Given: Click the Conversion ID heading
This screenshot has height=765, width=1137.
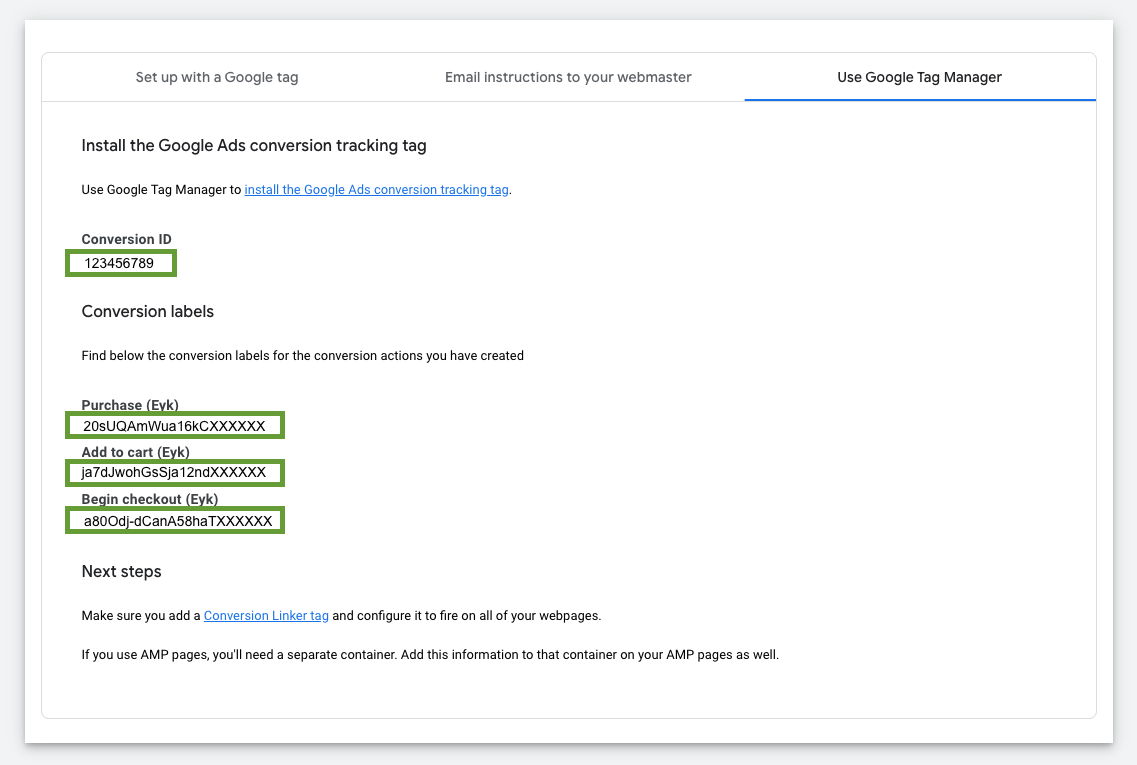Looking at the screenshot, I should (126, 239).
